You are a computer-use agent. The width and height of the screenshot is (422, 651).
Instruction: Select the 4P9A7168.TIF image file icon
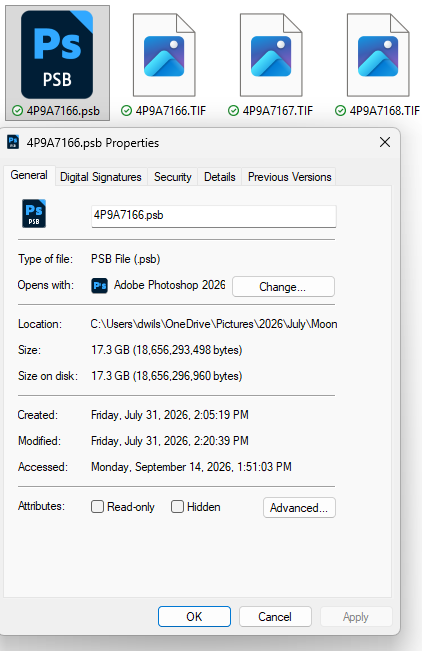[378, 55]
